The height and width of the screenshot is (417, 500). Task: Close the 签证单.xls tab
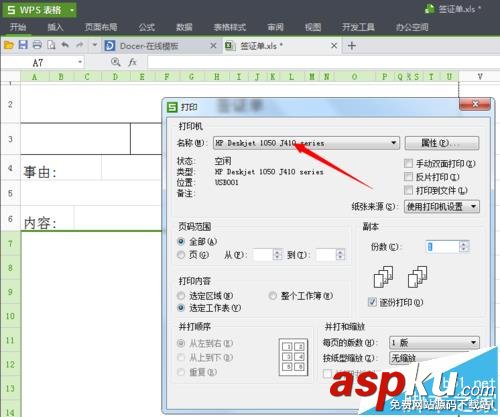click(334, 46)
